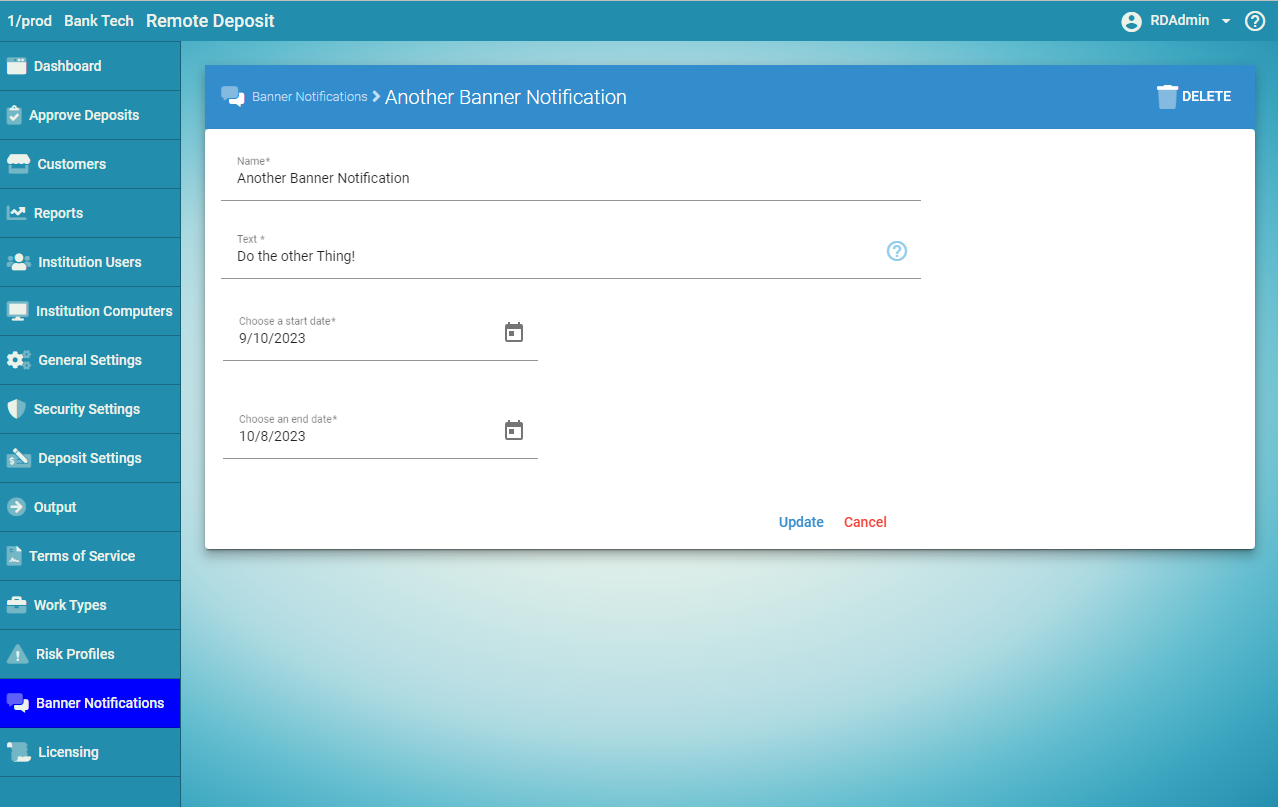The image size is (1278, 807).
Task: Click the RDAdmin user avatar icon
Action: tap(1132, 21)
